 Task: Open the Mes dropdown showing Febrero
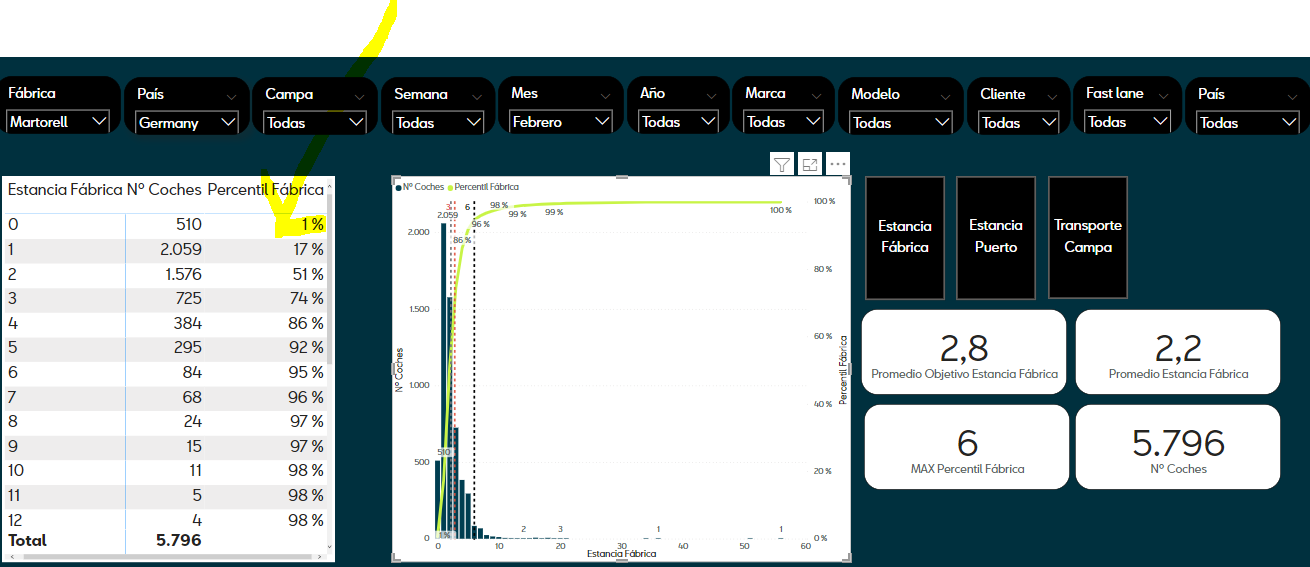pos(561,122)
